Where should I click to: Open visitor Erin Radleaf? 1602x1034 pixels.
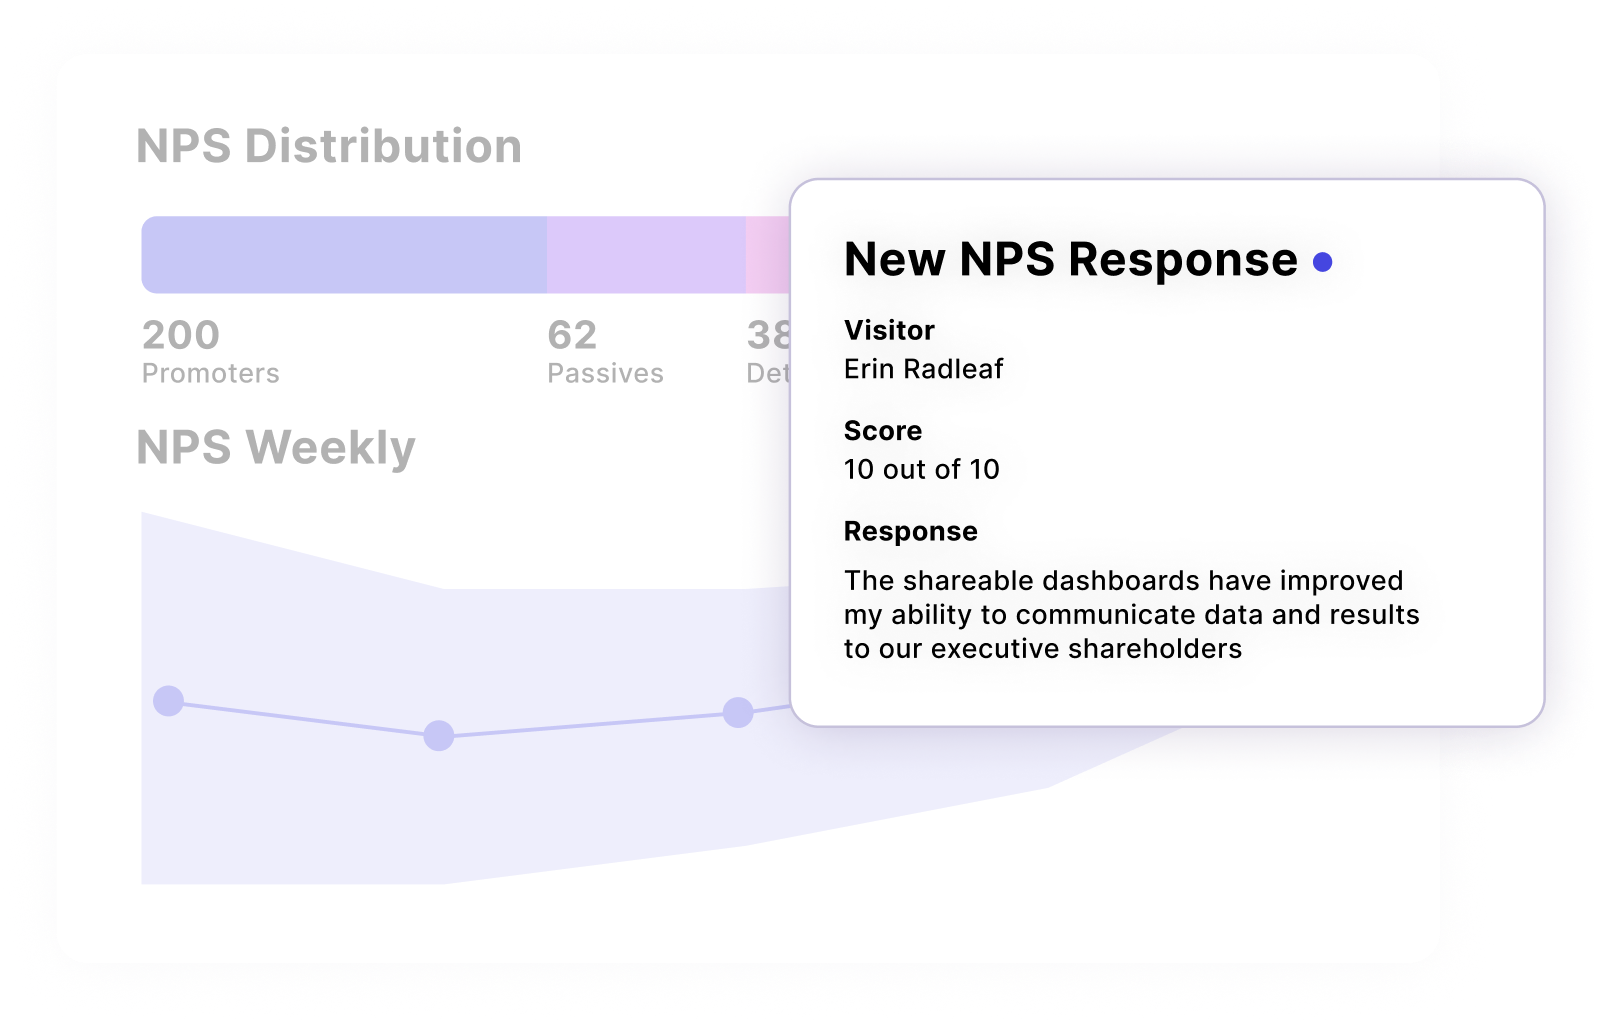923,369
